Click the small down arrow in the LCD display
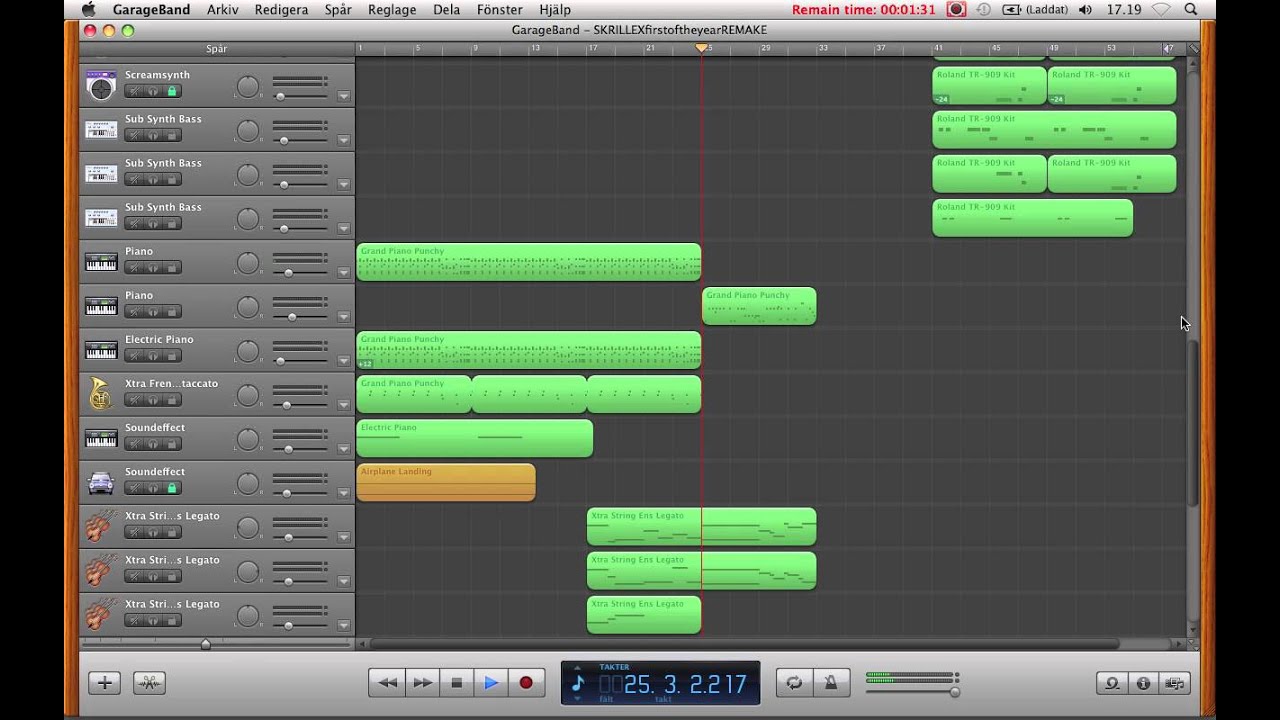Image resolution: width=1280 pixels, height=720 pixels. click(577, 698)
